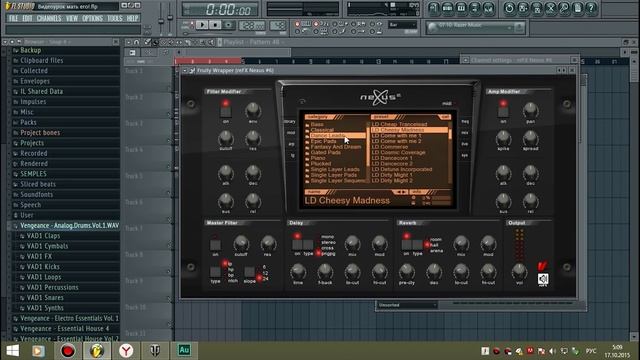Click the transport Play button
Screen dimensions: 640x360
click(202, 25)
